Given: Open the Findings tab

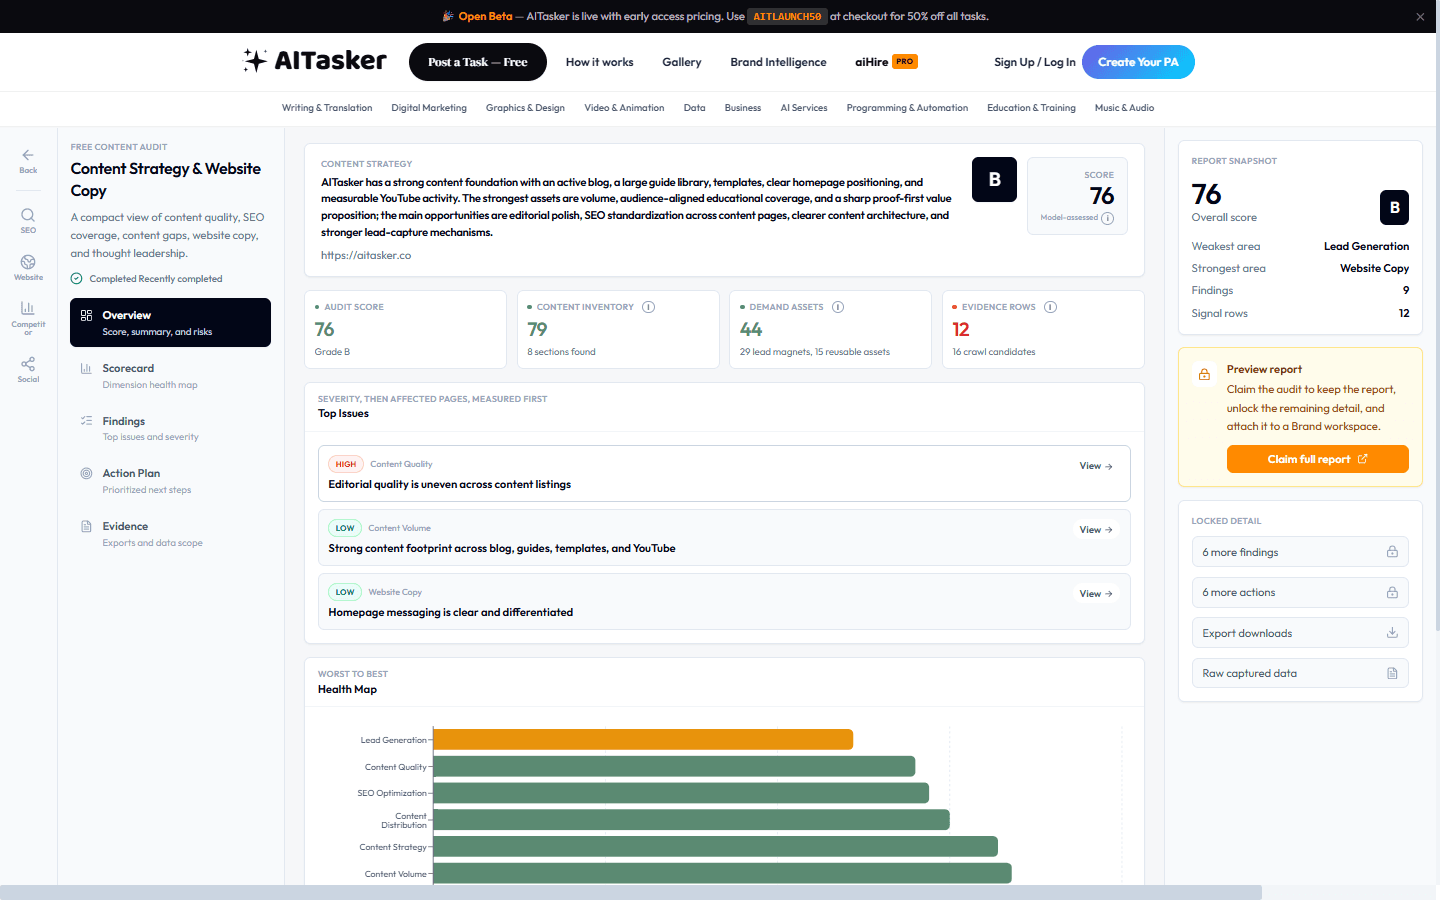Looking at the screenshot, I should pyautogui.click(x=170, y=428).
